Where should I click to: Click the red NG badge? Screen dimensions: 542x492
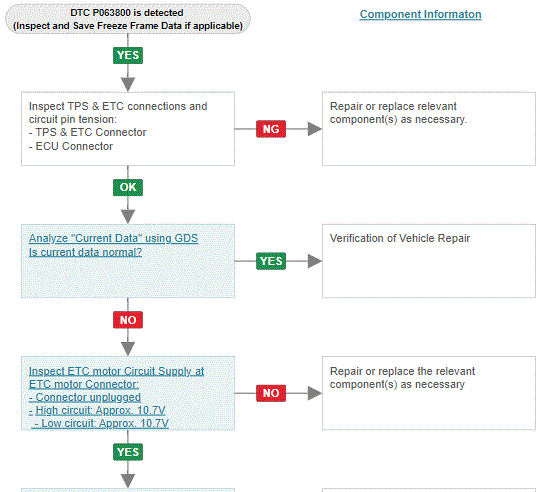pos(271,129)
